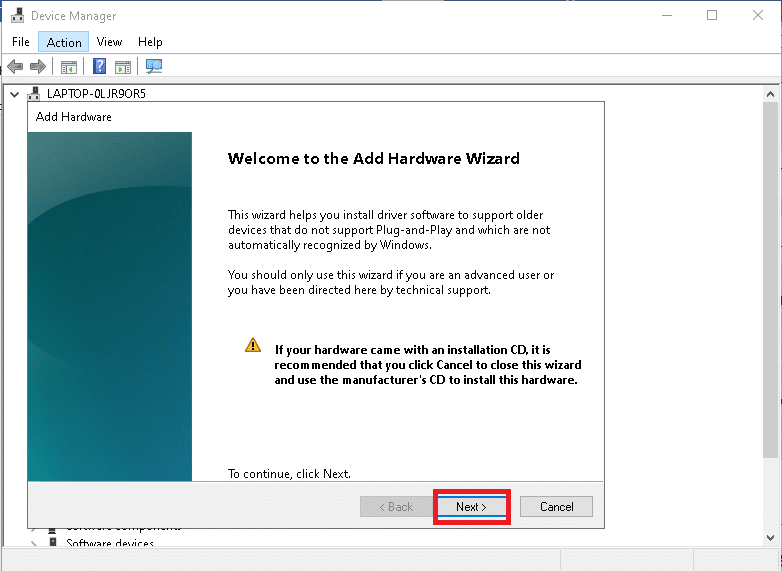Screen dimensions: 782x571
Task: Click the Device Manager title bar icon
Action: pos(17,15)
